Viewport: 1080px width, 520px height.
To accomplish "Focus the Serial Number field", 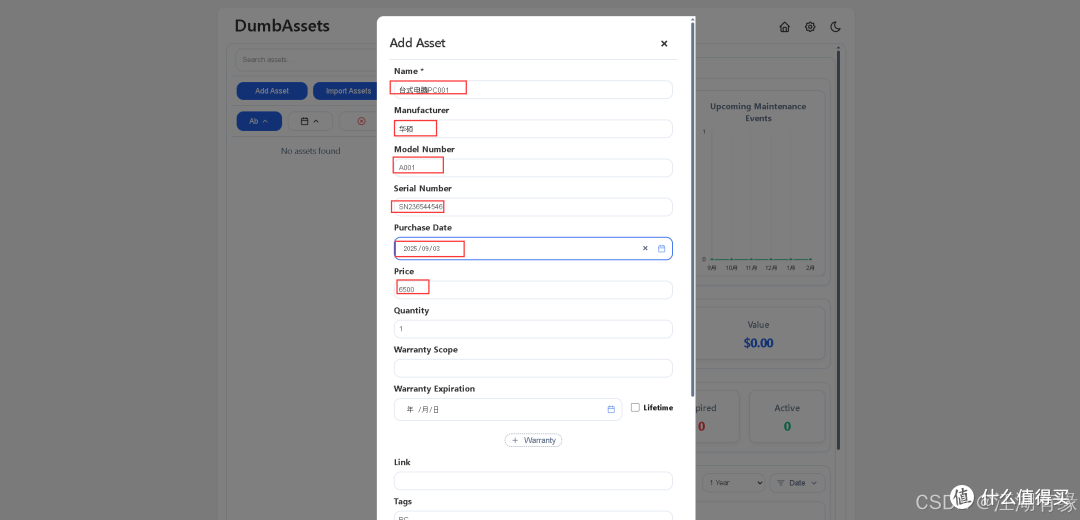I will [x=533, y=207].
